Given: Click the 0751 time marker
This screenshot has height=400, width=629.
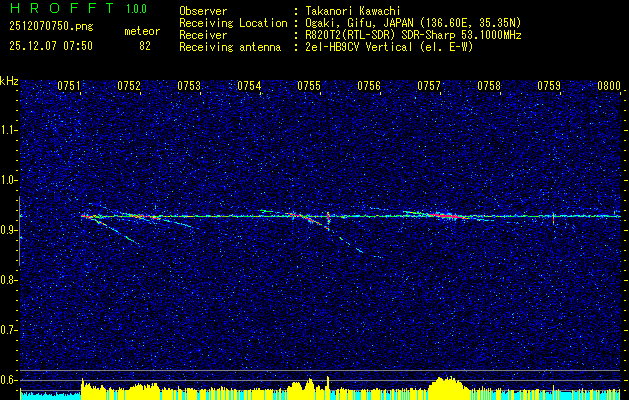Looking at the screenshot, I should [x=69, y=86].
